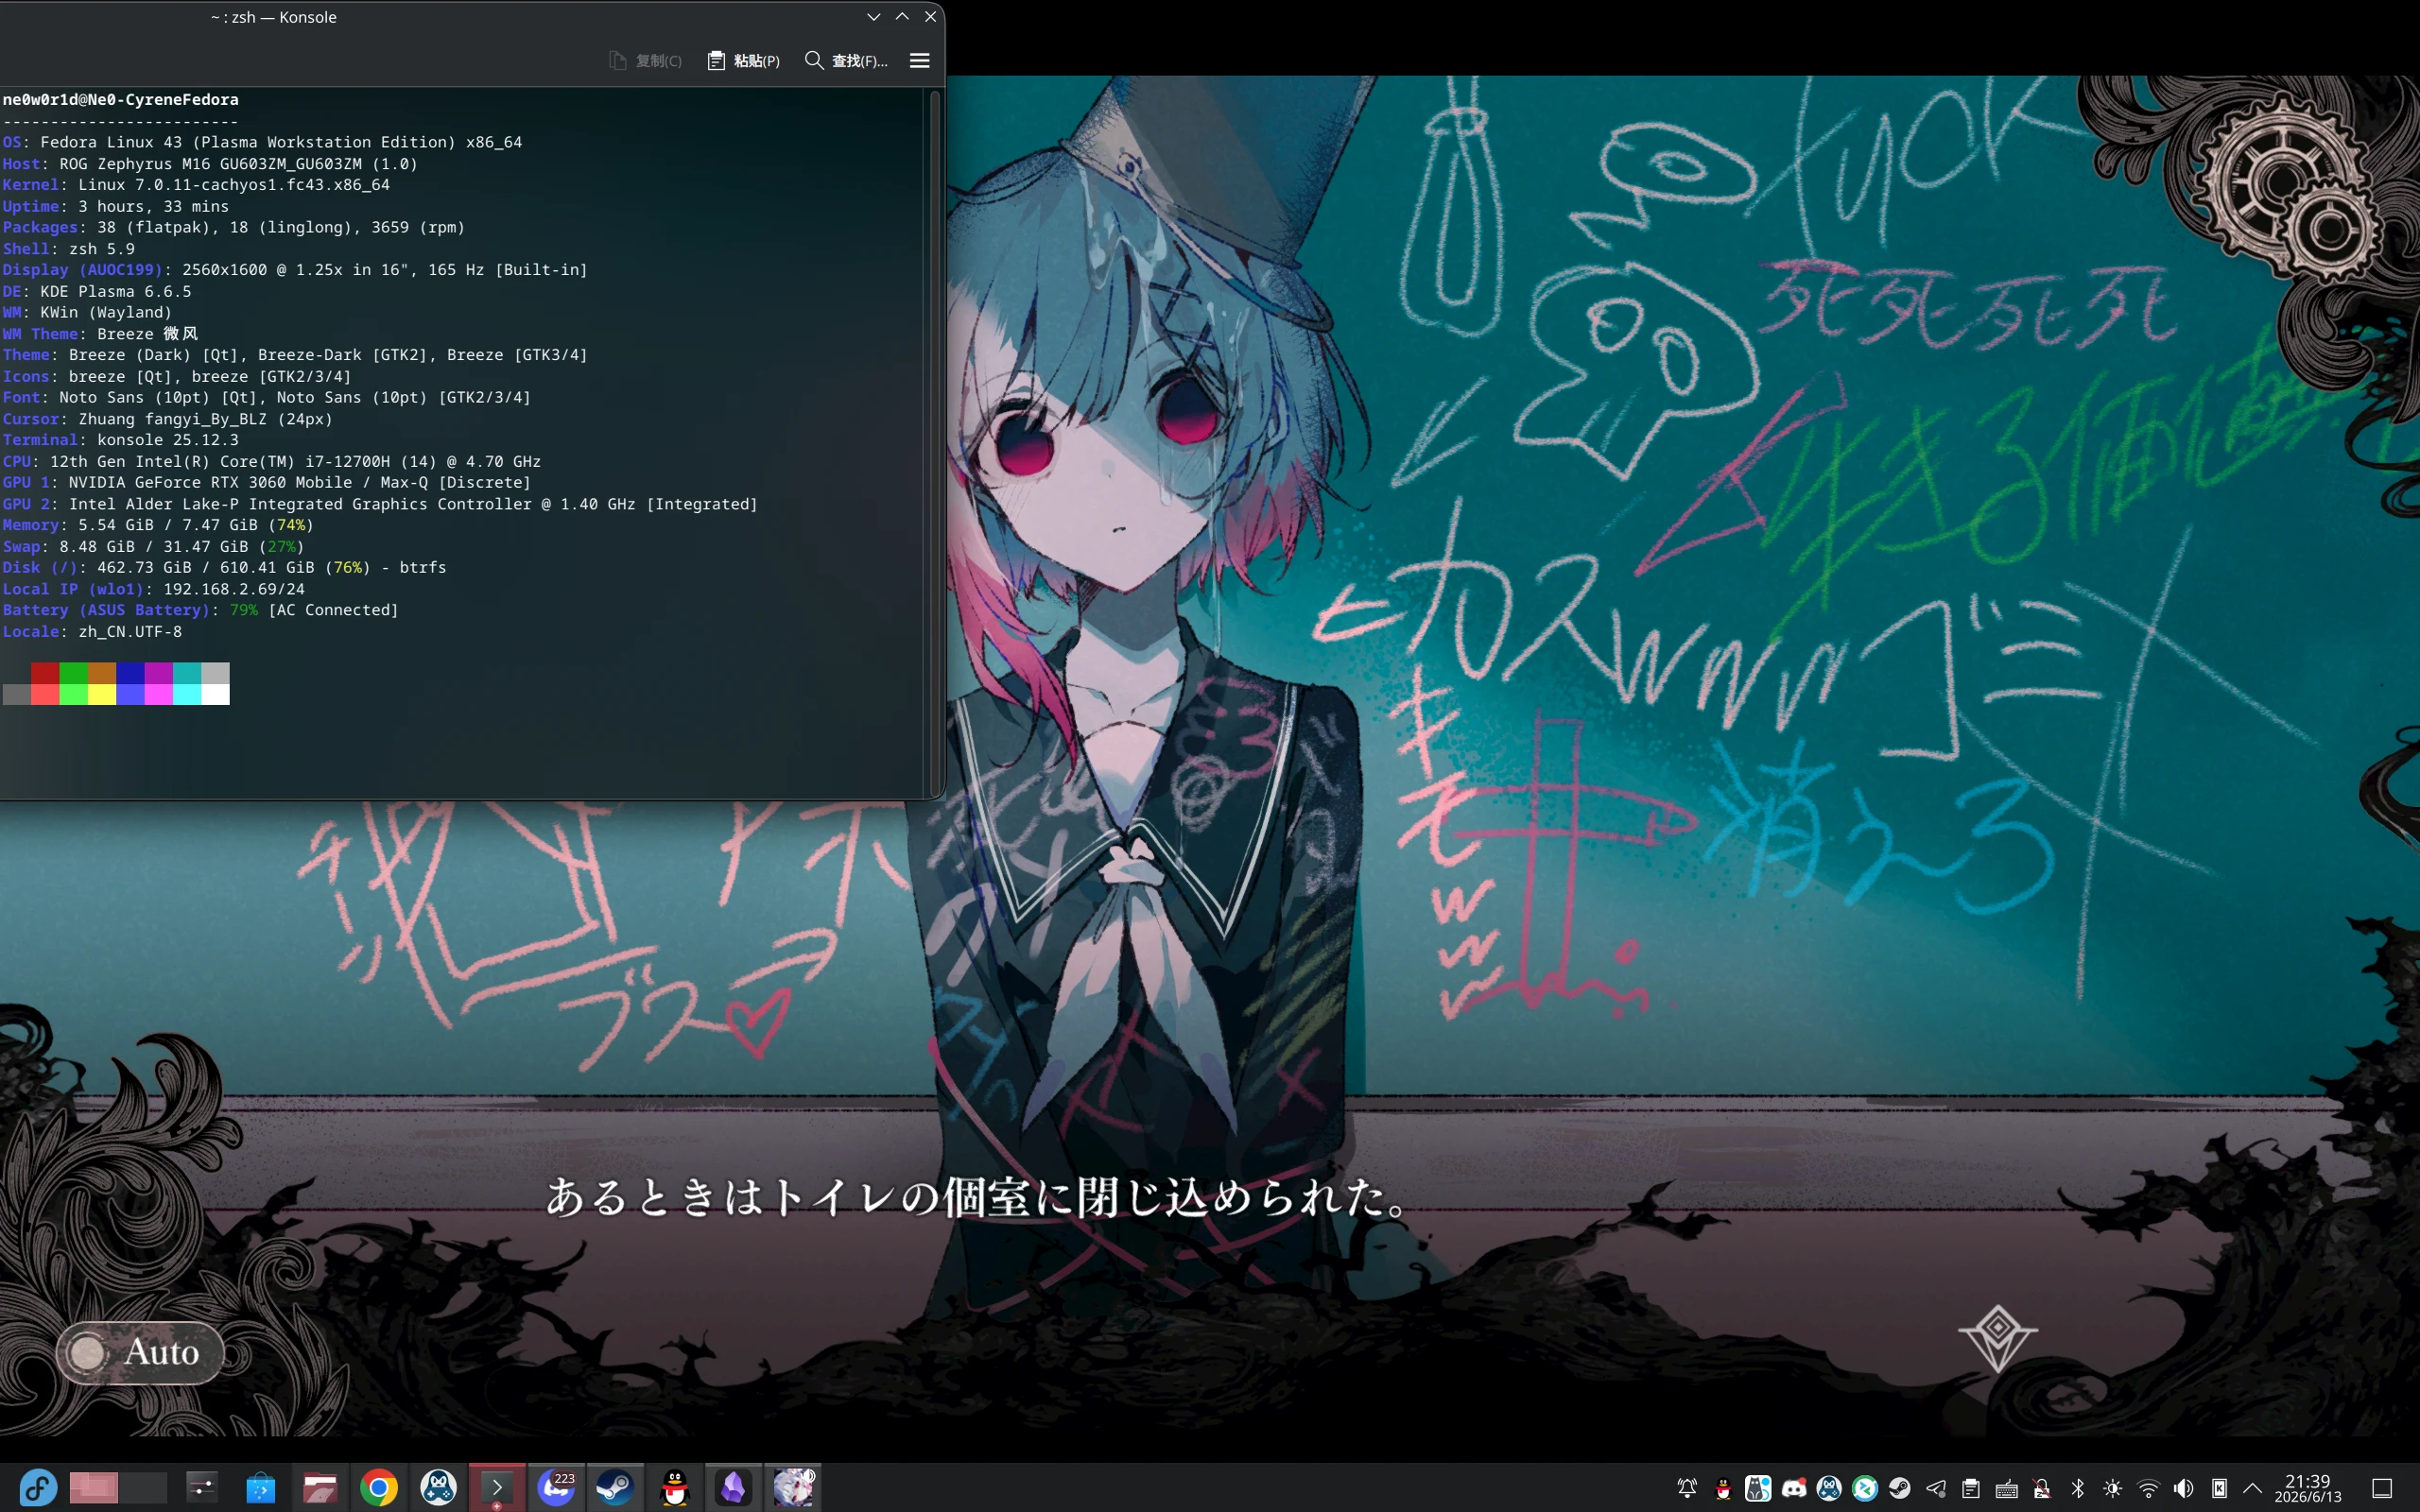Click the K input method tray icon
This screenshot has width=2420, height=1512.
(x=2219, y=1488)
